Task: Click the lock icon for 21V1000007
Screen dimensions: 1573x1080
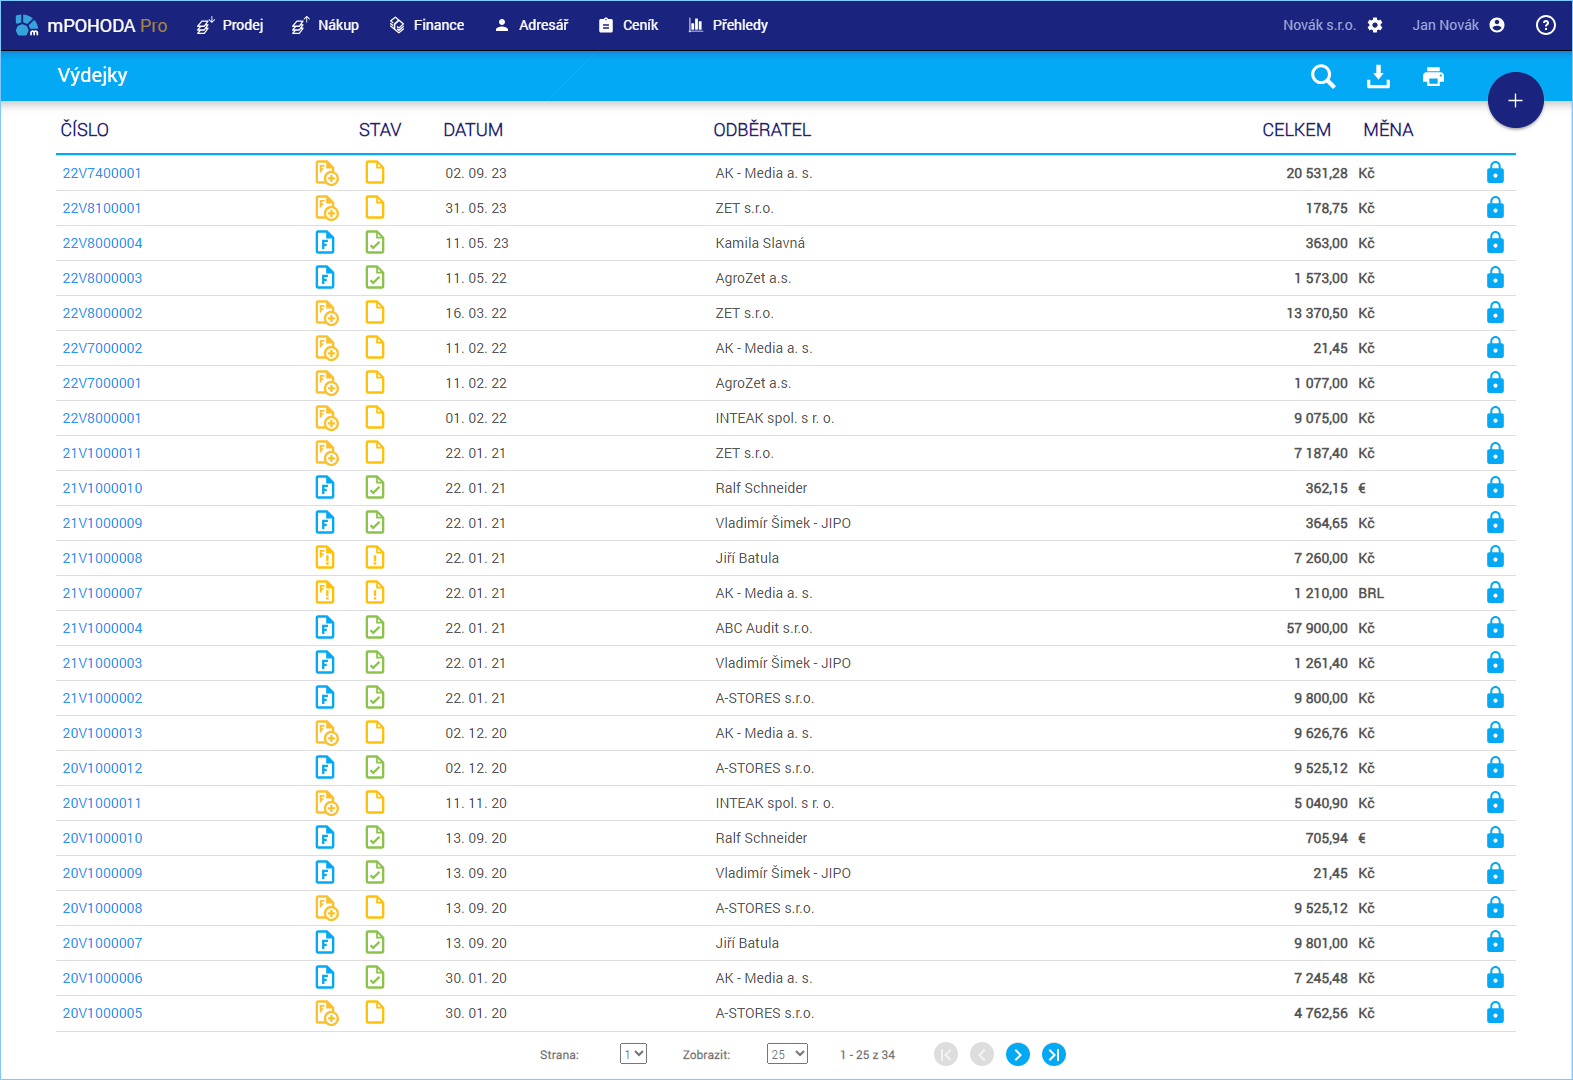Action: [1495, 592]
